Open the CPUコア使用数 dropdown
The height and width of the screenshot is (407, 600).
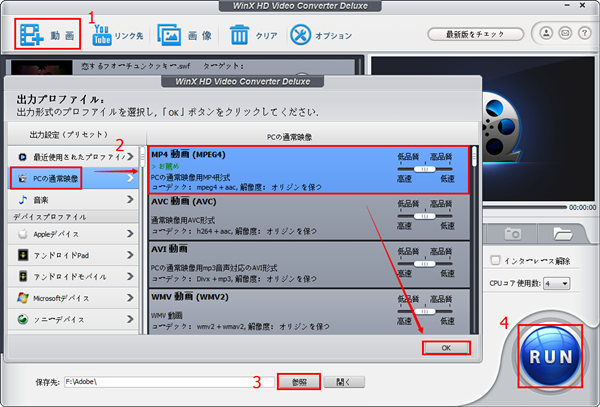[557, 283]
